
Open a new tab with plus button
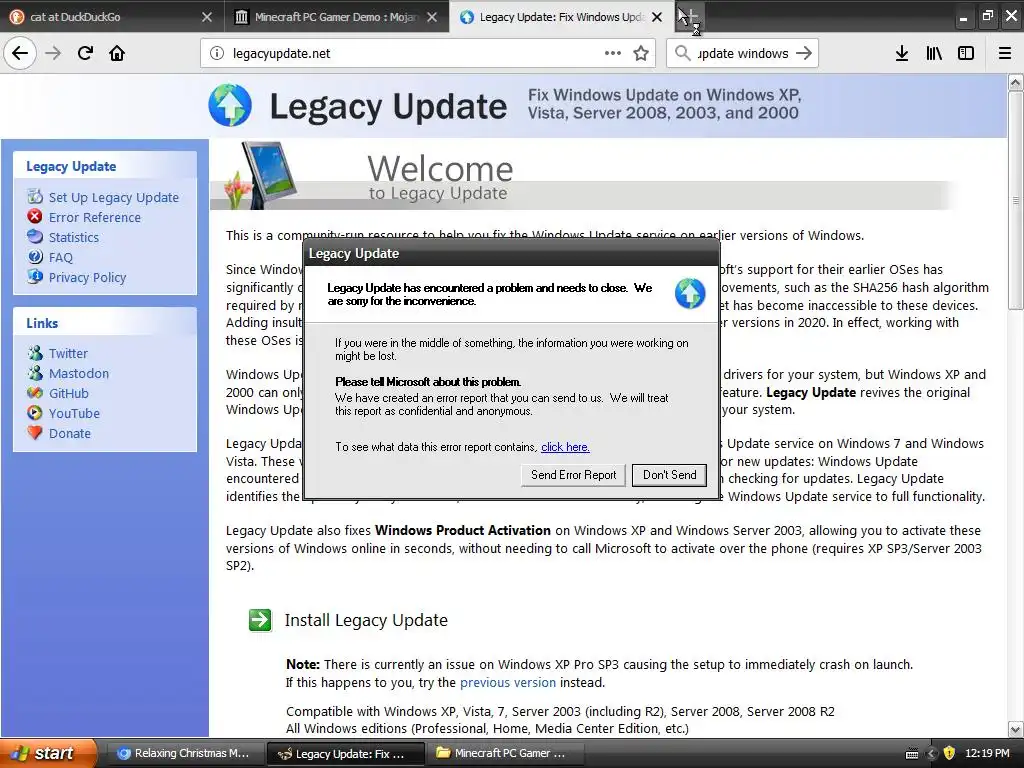pos(689,16)
